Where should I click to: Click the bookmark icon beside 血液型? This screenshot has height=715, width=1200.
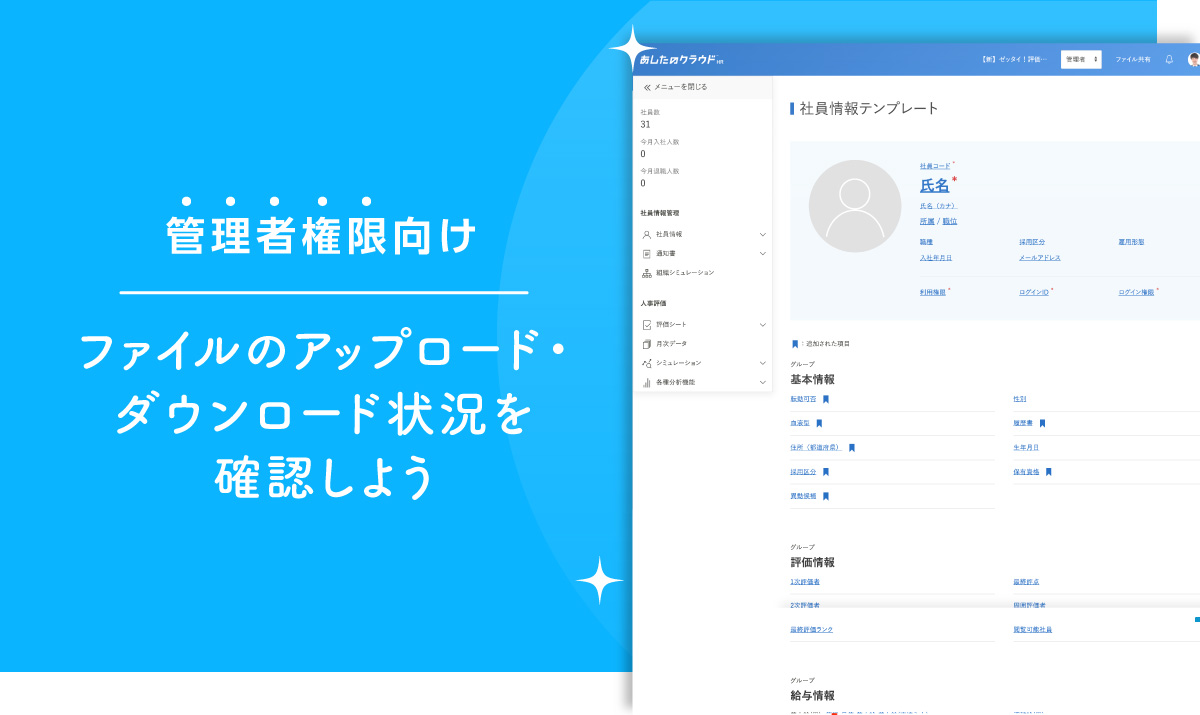coord(819,423)
